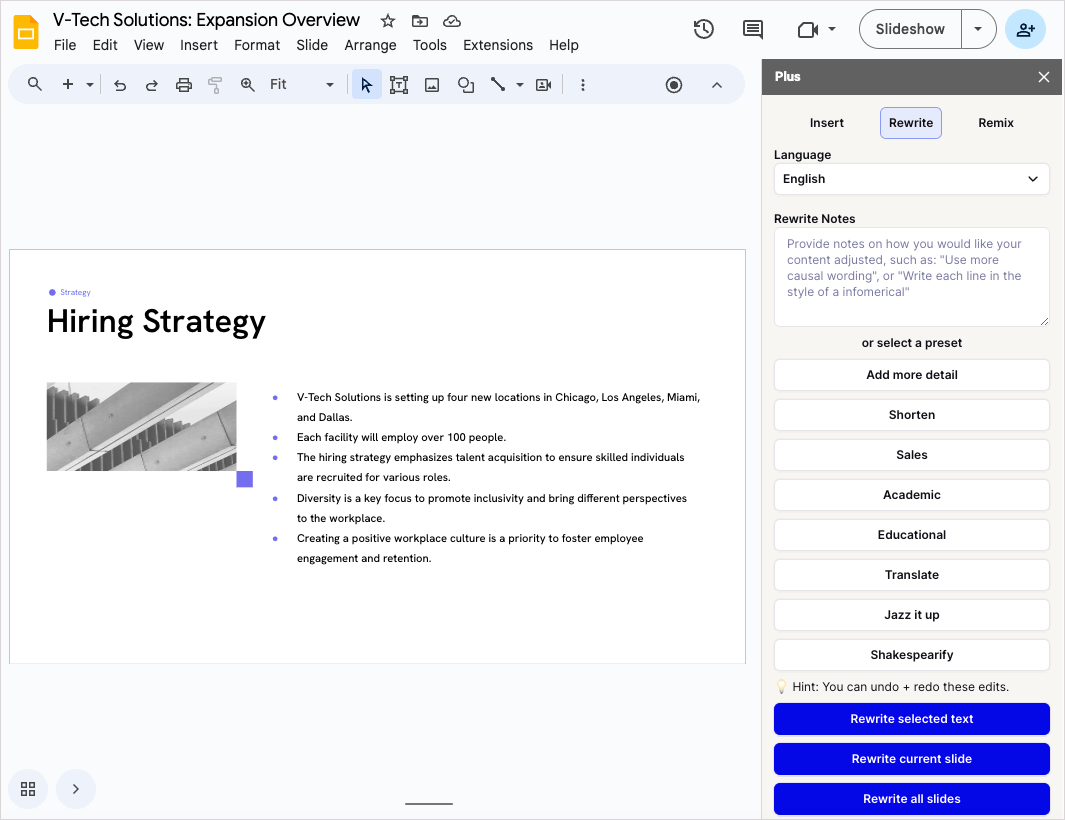Click Rewrite current slide
The width and height of the screenshot is (1065, 820).
(911, 759)
